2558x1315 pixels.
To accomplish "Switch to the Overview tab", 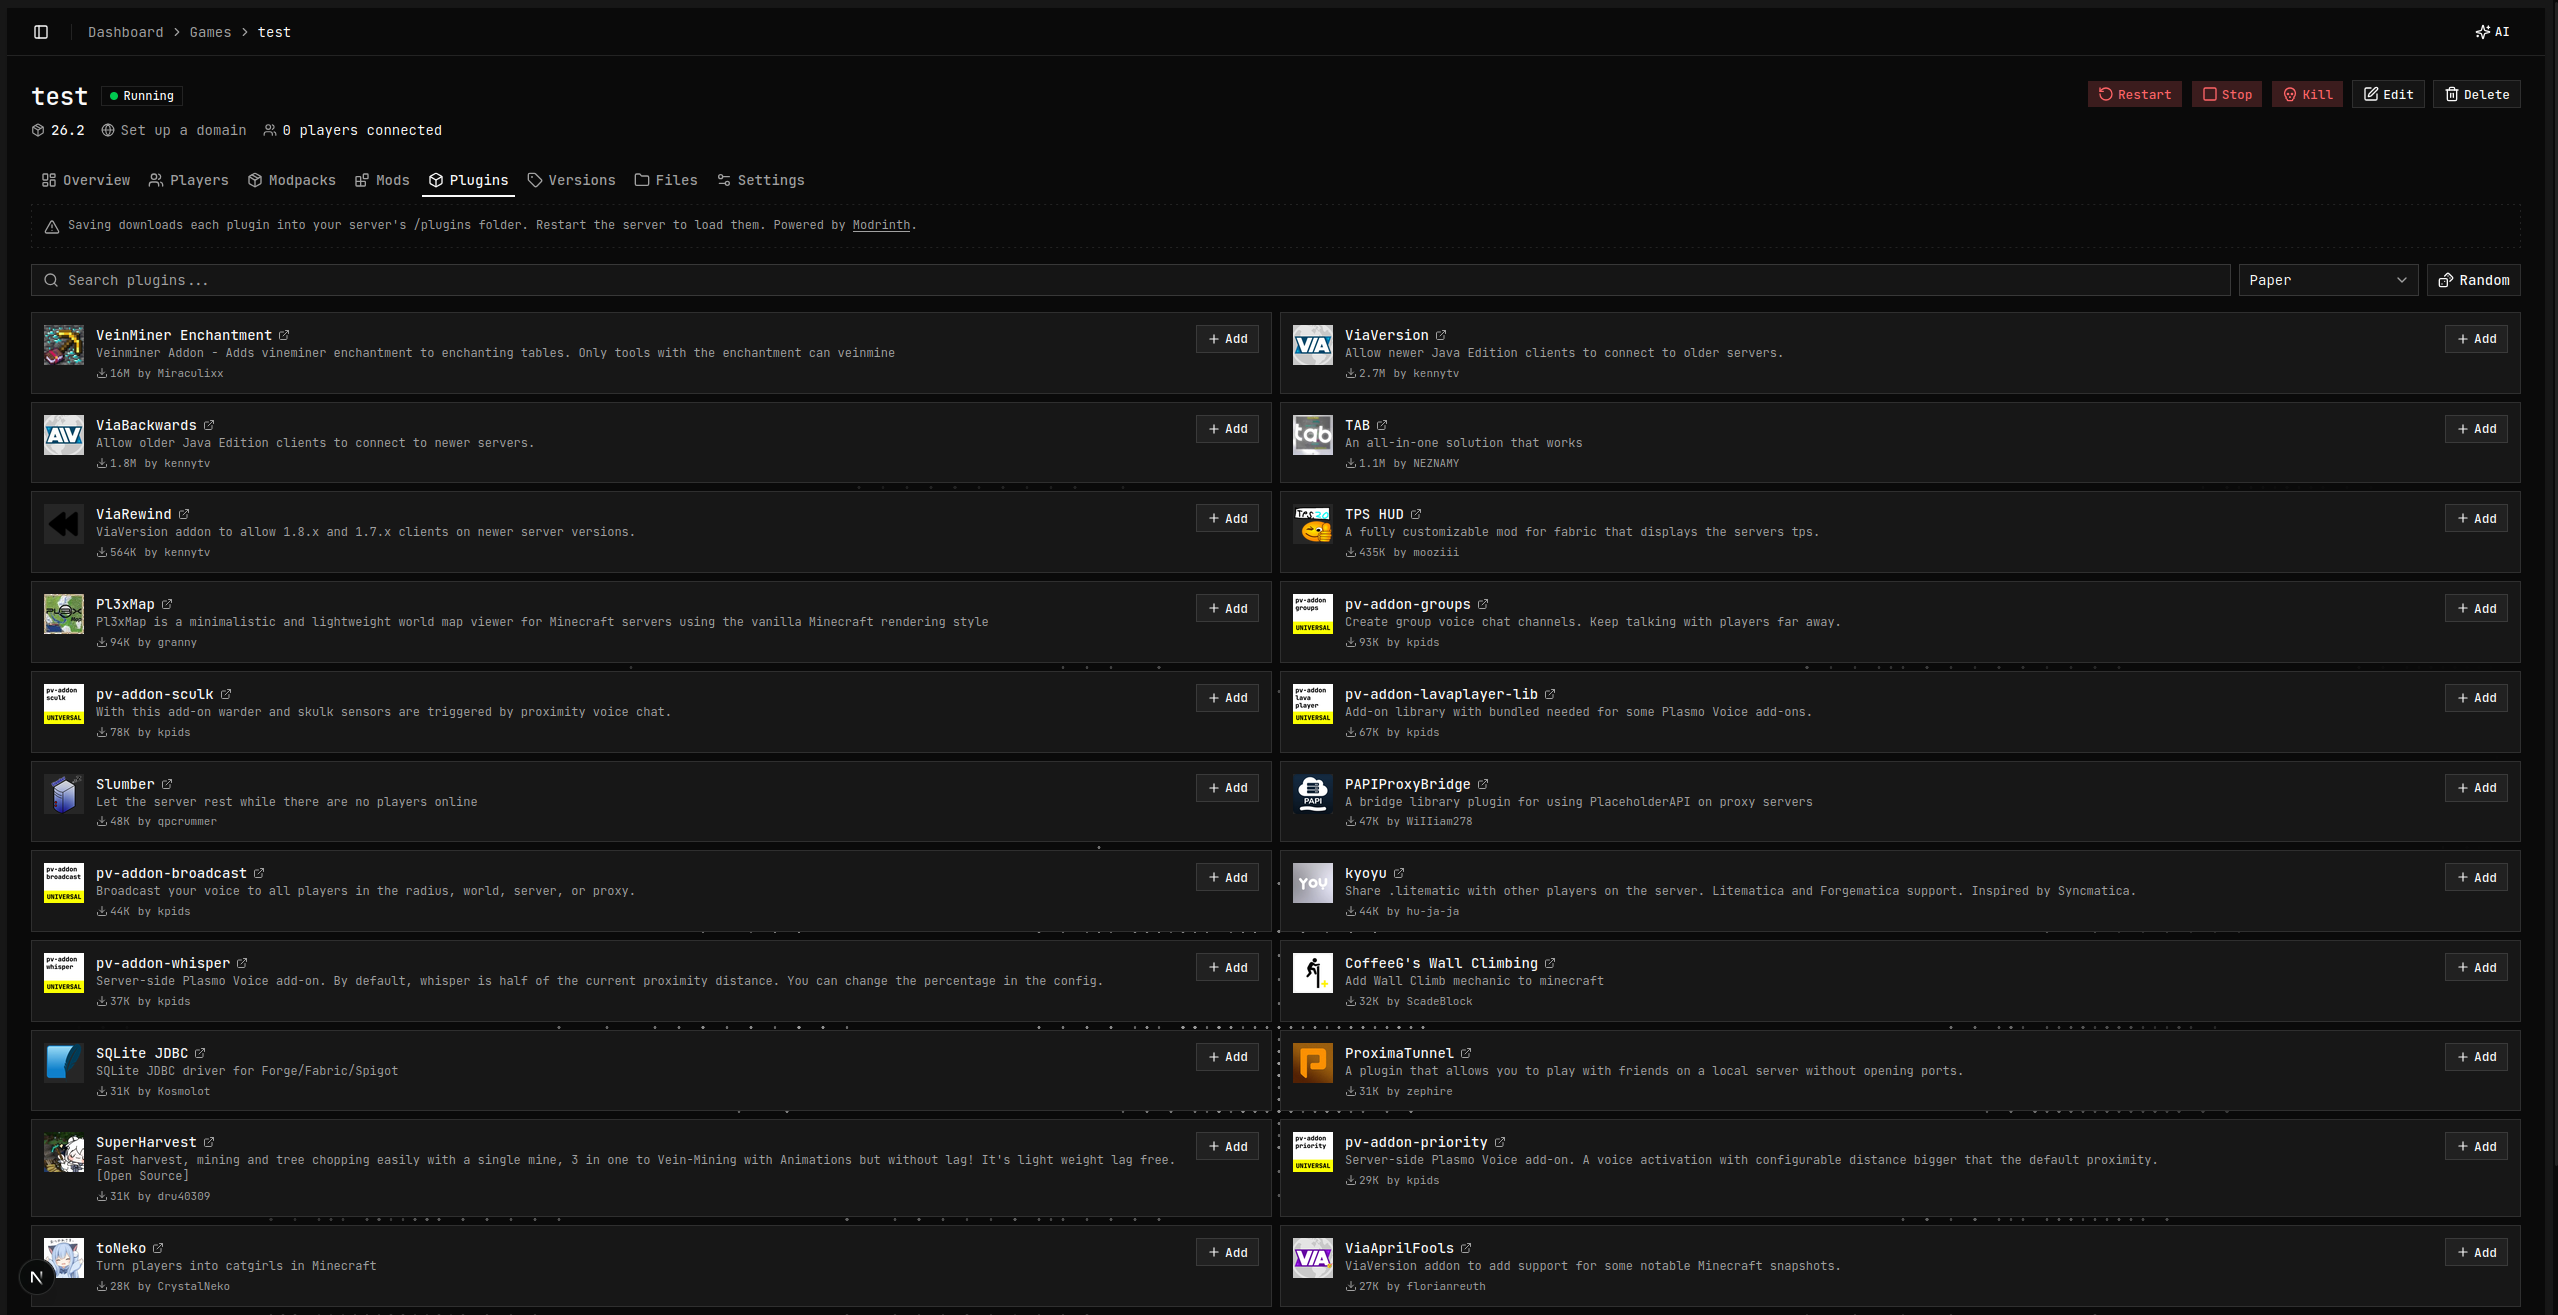I will pyautogui.click(x=86, y=180).
